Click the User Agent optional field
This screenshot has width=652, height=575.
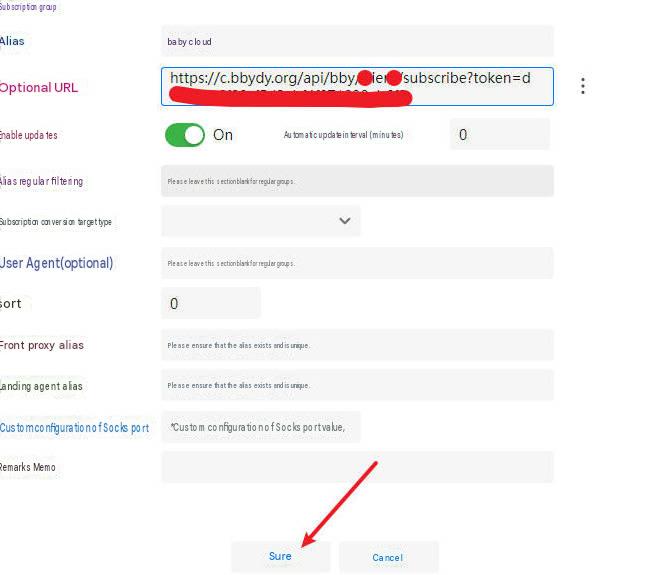coord(357,263)
